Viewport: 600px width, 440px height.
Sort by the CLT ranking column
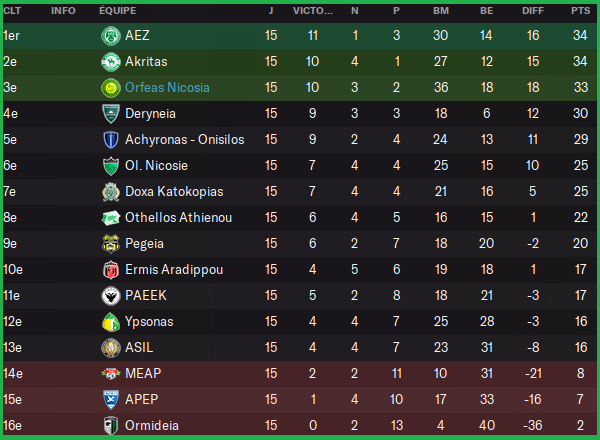click(x=12, y=11)
